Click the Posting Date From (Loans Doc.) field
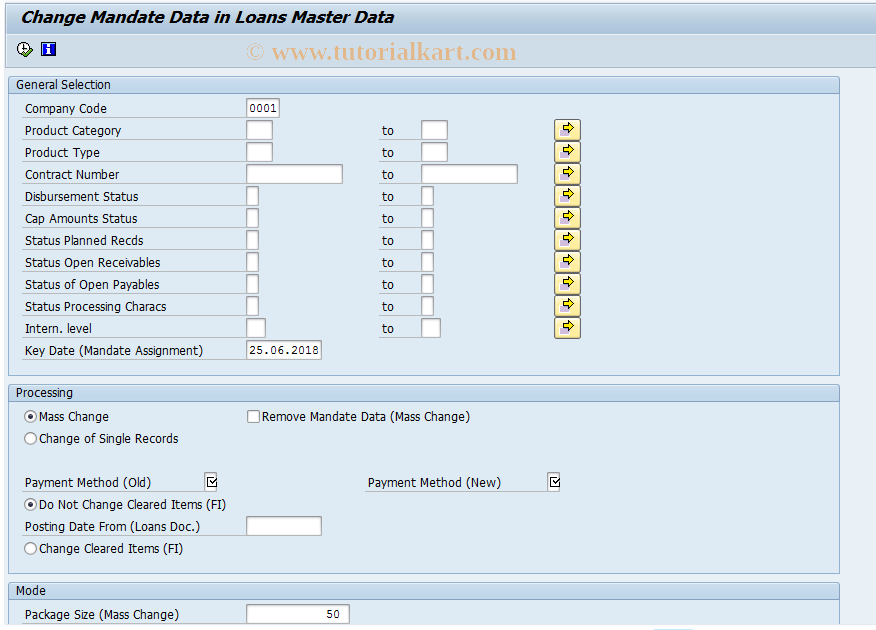Image resolution: width=876 pixels, height=630 pixels. (284, 525)
